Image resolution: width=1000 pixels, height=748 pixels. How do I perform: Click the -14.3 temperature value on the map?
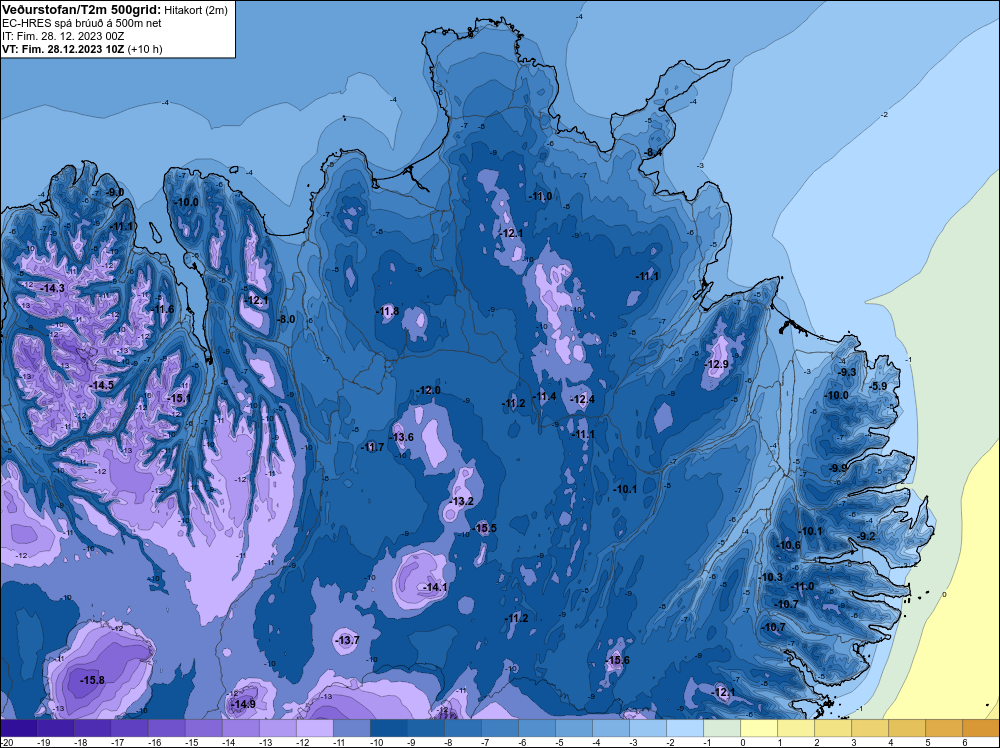[x=52, y=288]
